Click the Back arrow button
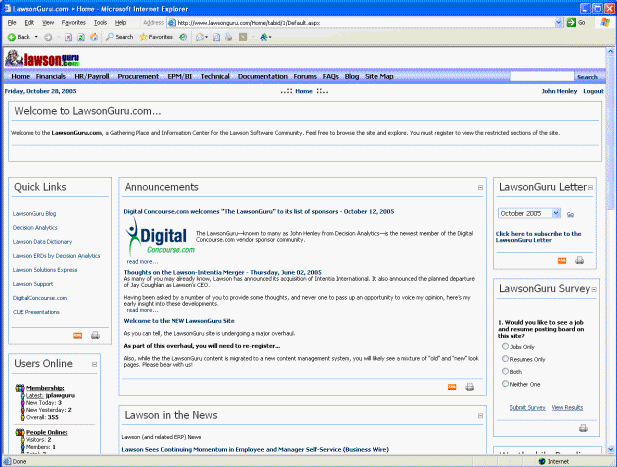617x467 pixels. click(19, 37)
